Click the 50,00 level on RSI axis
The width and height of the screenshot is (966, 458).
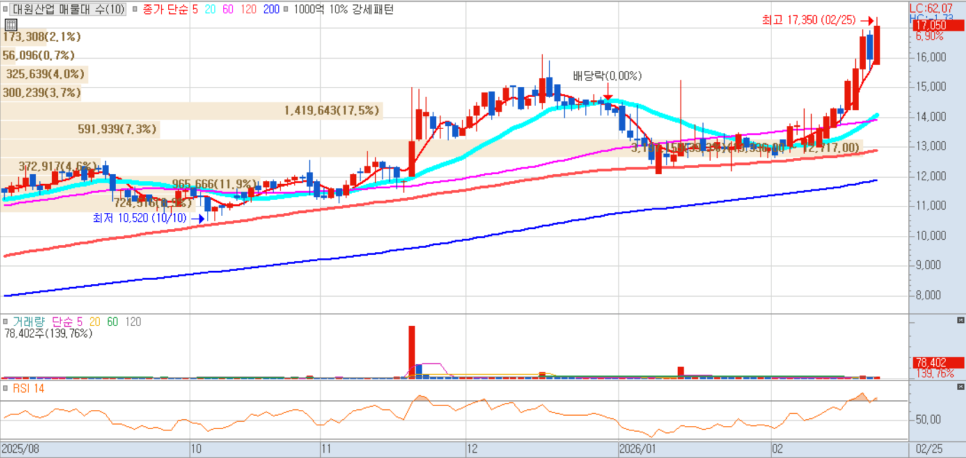point(928,419)
